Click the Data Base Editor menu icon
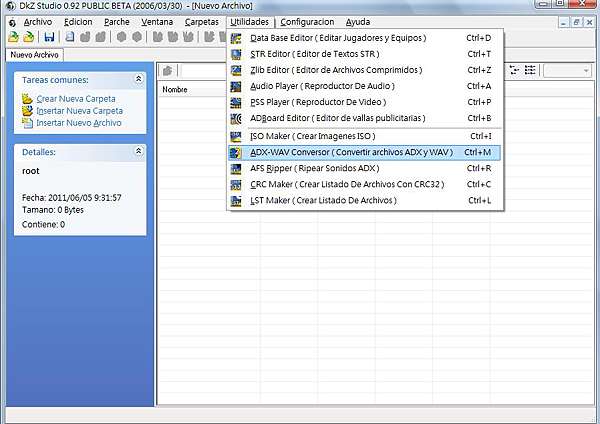The height and width of the screenshot is (424, 600). click(x=236, y=38)
